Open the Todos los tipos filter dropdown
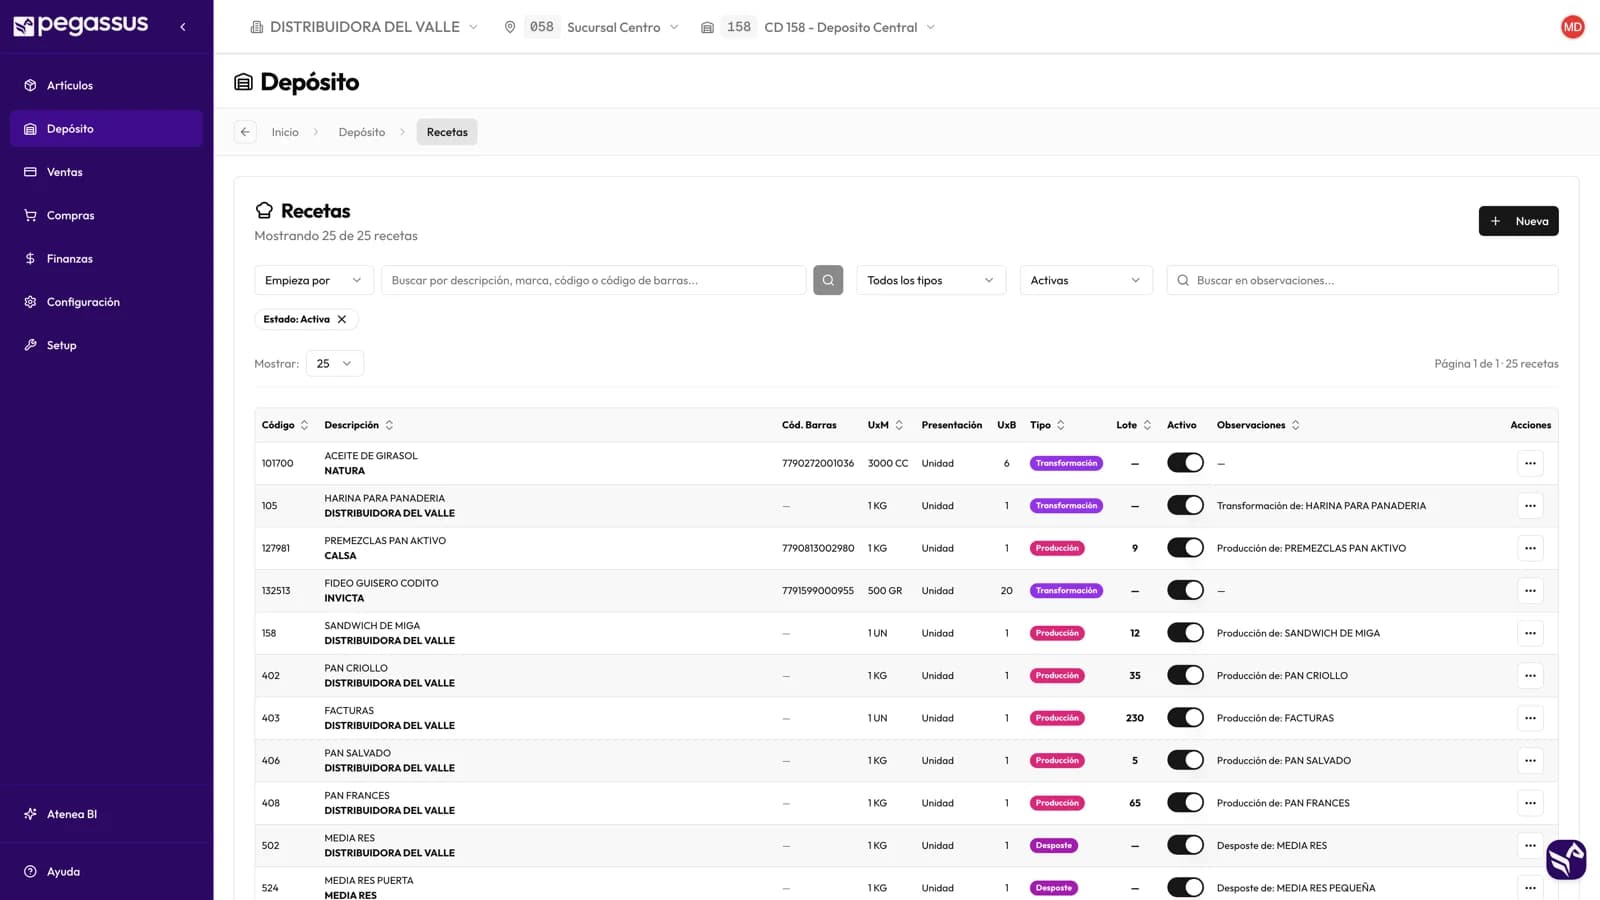Image resolution: width=1600 pixels, height=900 pixels. tap(931, 280)
